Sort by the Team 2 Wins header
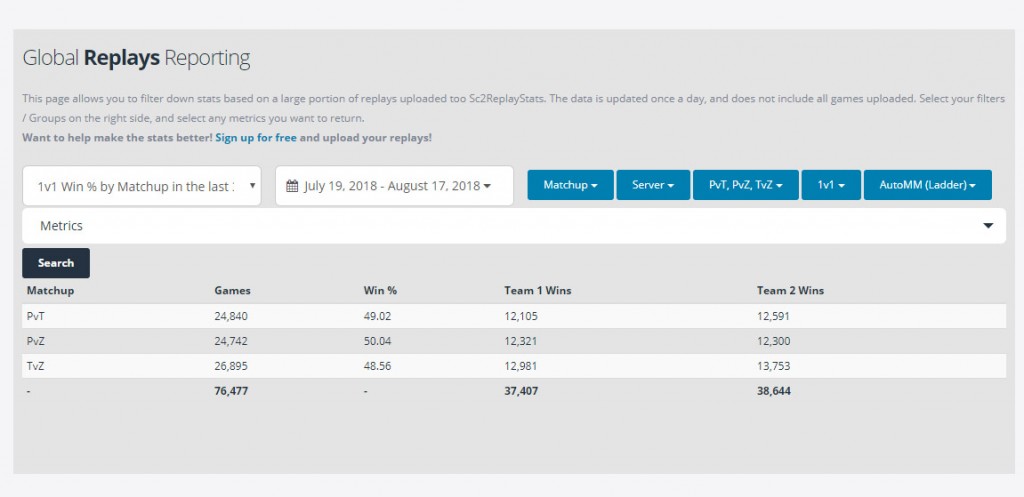Screen dimensions: 1024x497 [x=790, y=291]
